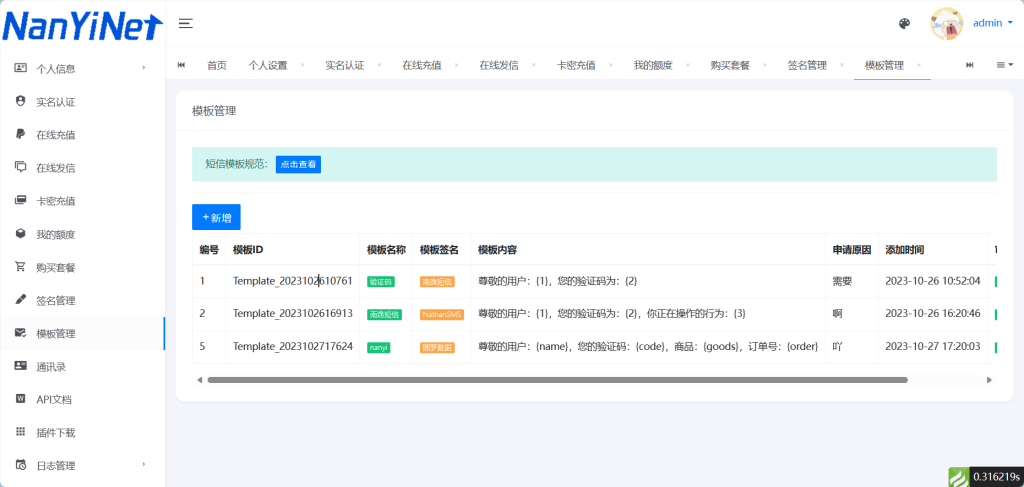
Task: Switch to the 我的额度 tab
Action: pos(653,65)
